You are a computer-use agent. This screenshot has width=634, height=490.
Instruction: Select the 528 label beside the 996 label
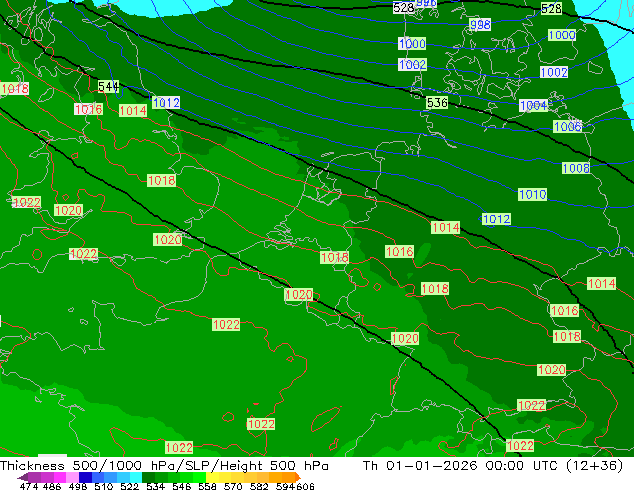(x=404, y=7)
